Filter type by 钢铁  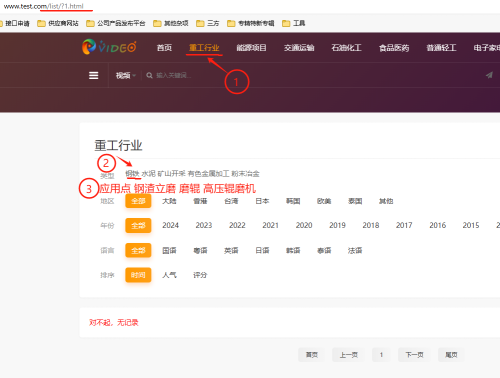[132, 174]
